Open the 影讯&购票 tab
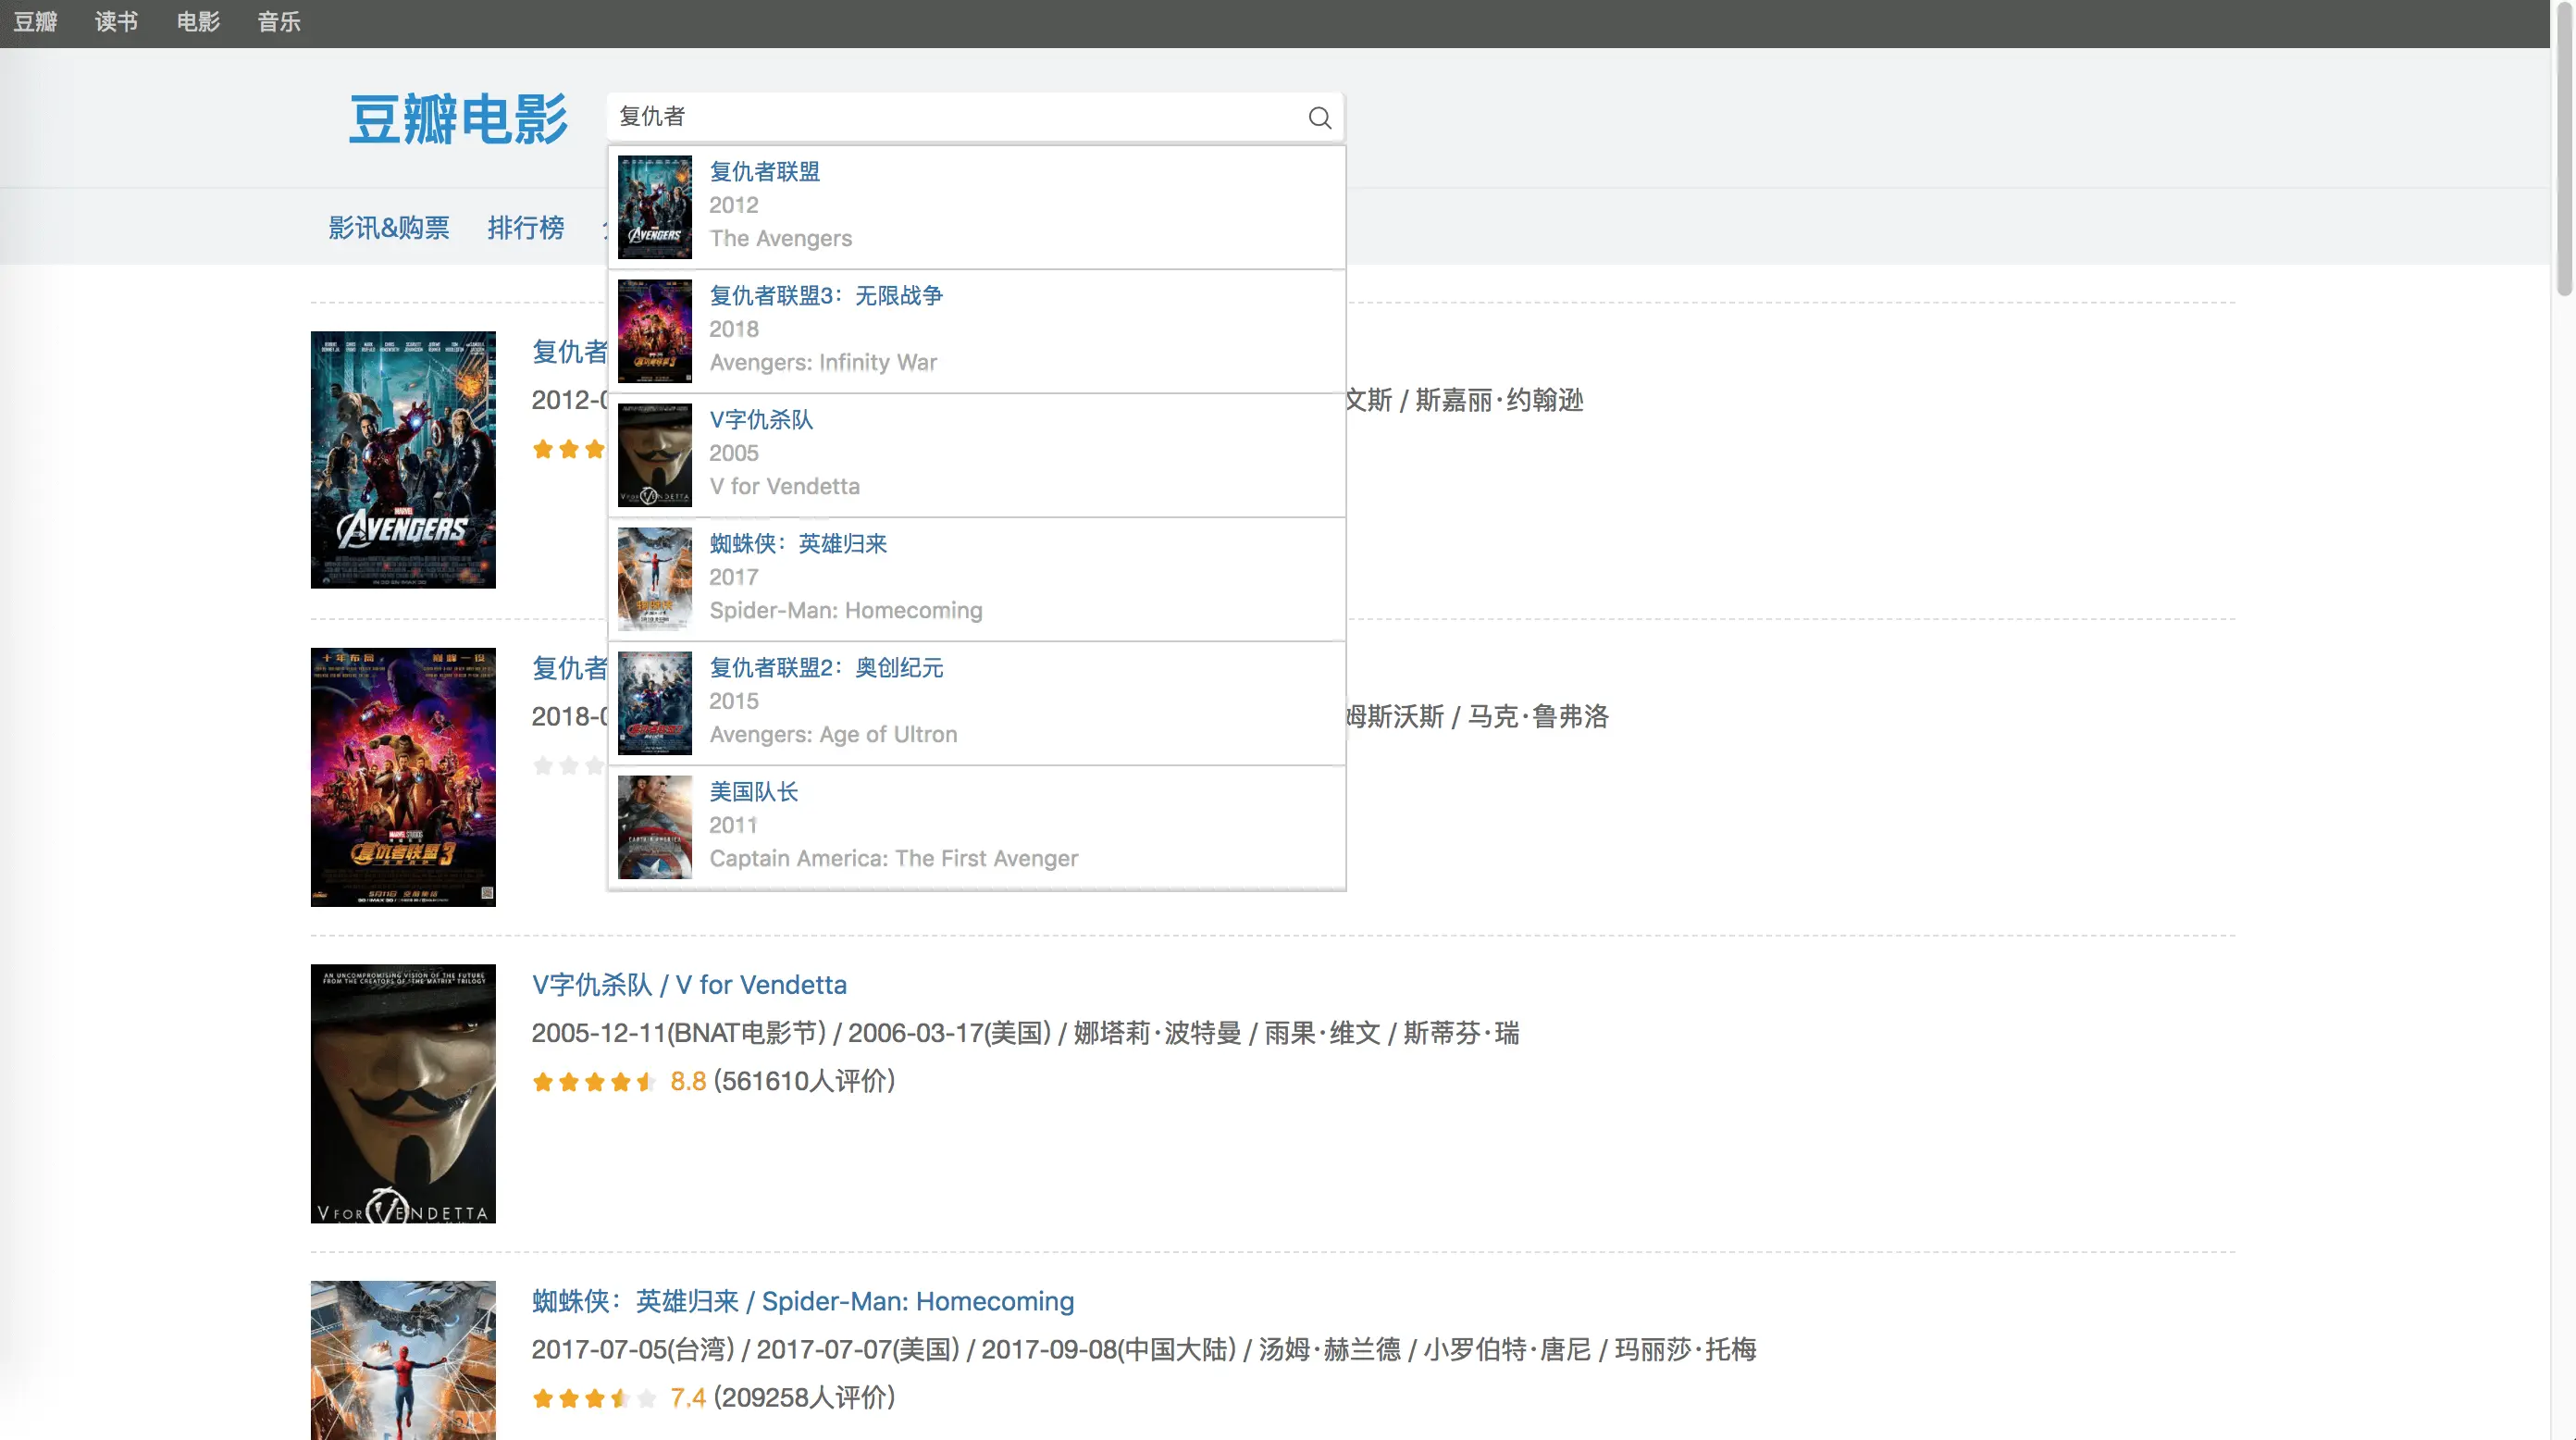Image resolution: width=2576 pixels, height=1440 pixels. click(389, 228)
